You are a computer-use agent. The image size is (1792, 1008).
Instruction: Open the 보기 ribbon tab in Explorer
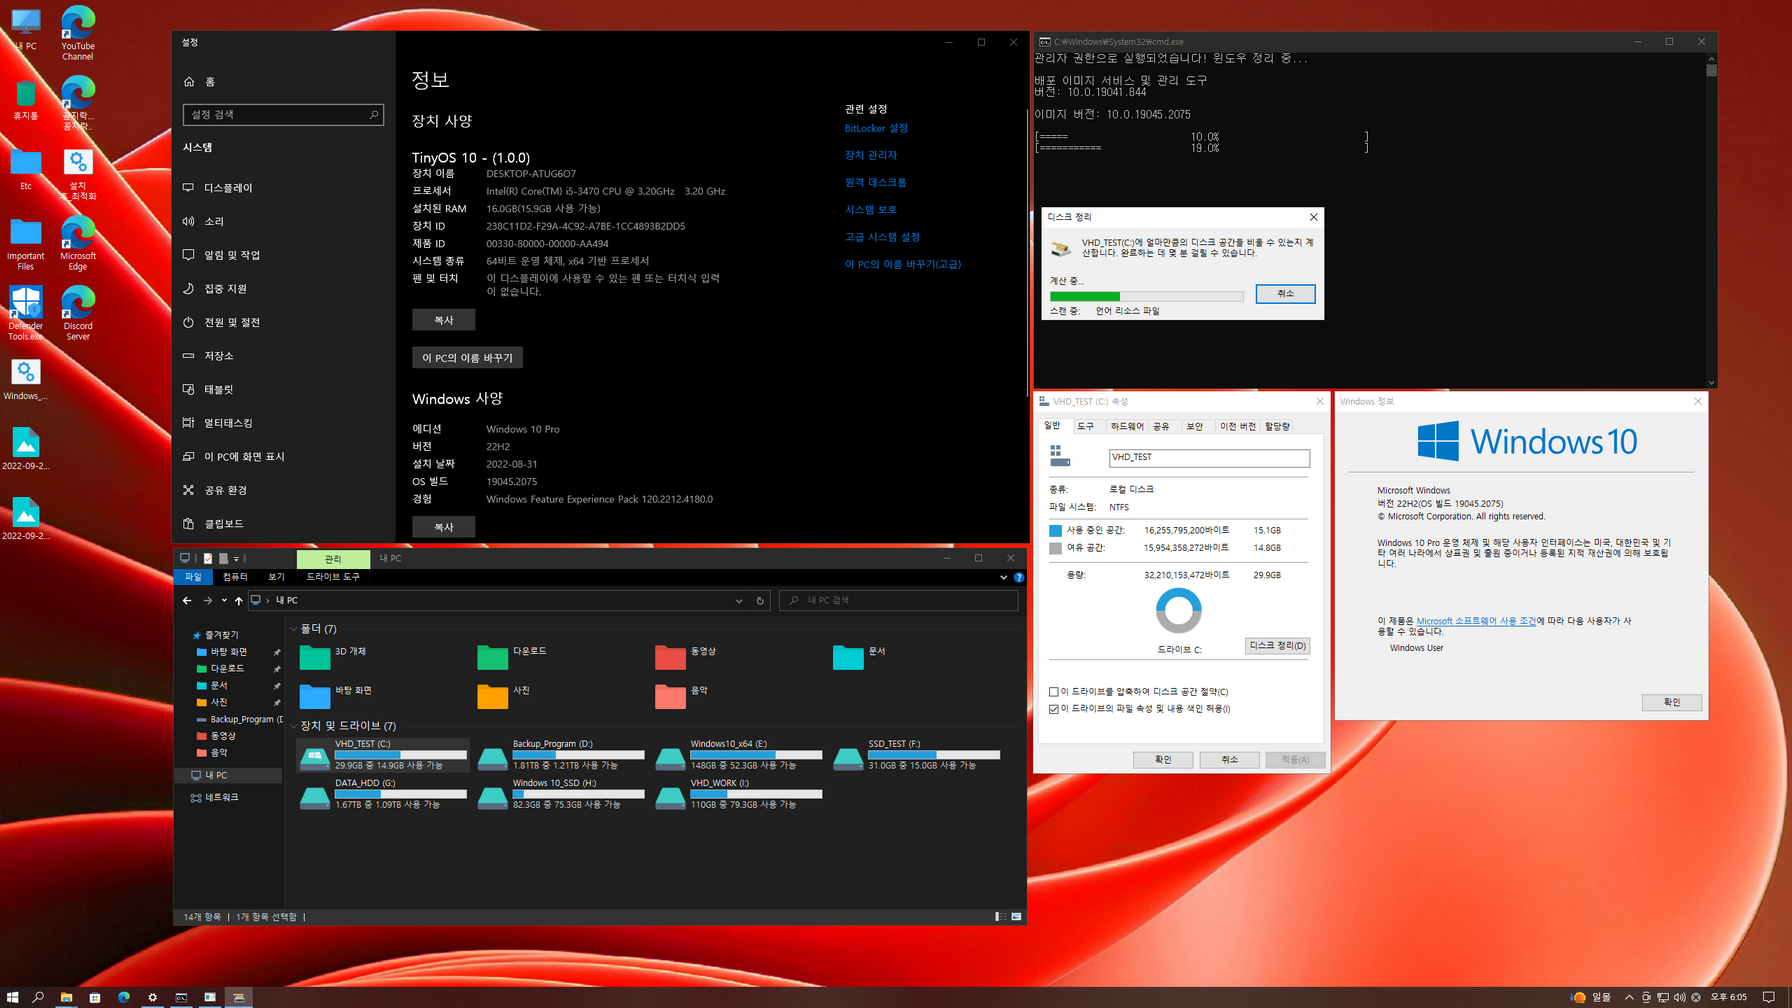pyautogui.click(x=276, y=577)
